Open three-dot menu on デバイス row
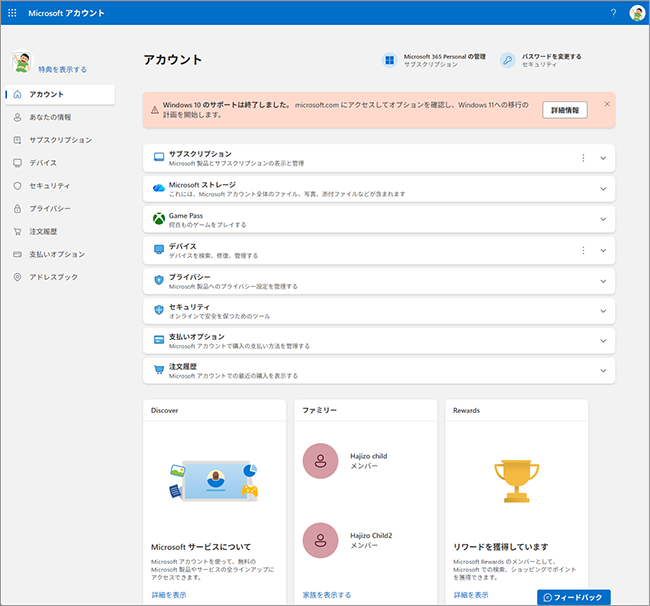The width and height of the screenshot is (650, 606). (x=583, y=250)
